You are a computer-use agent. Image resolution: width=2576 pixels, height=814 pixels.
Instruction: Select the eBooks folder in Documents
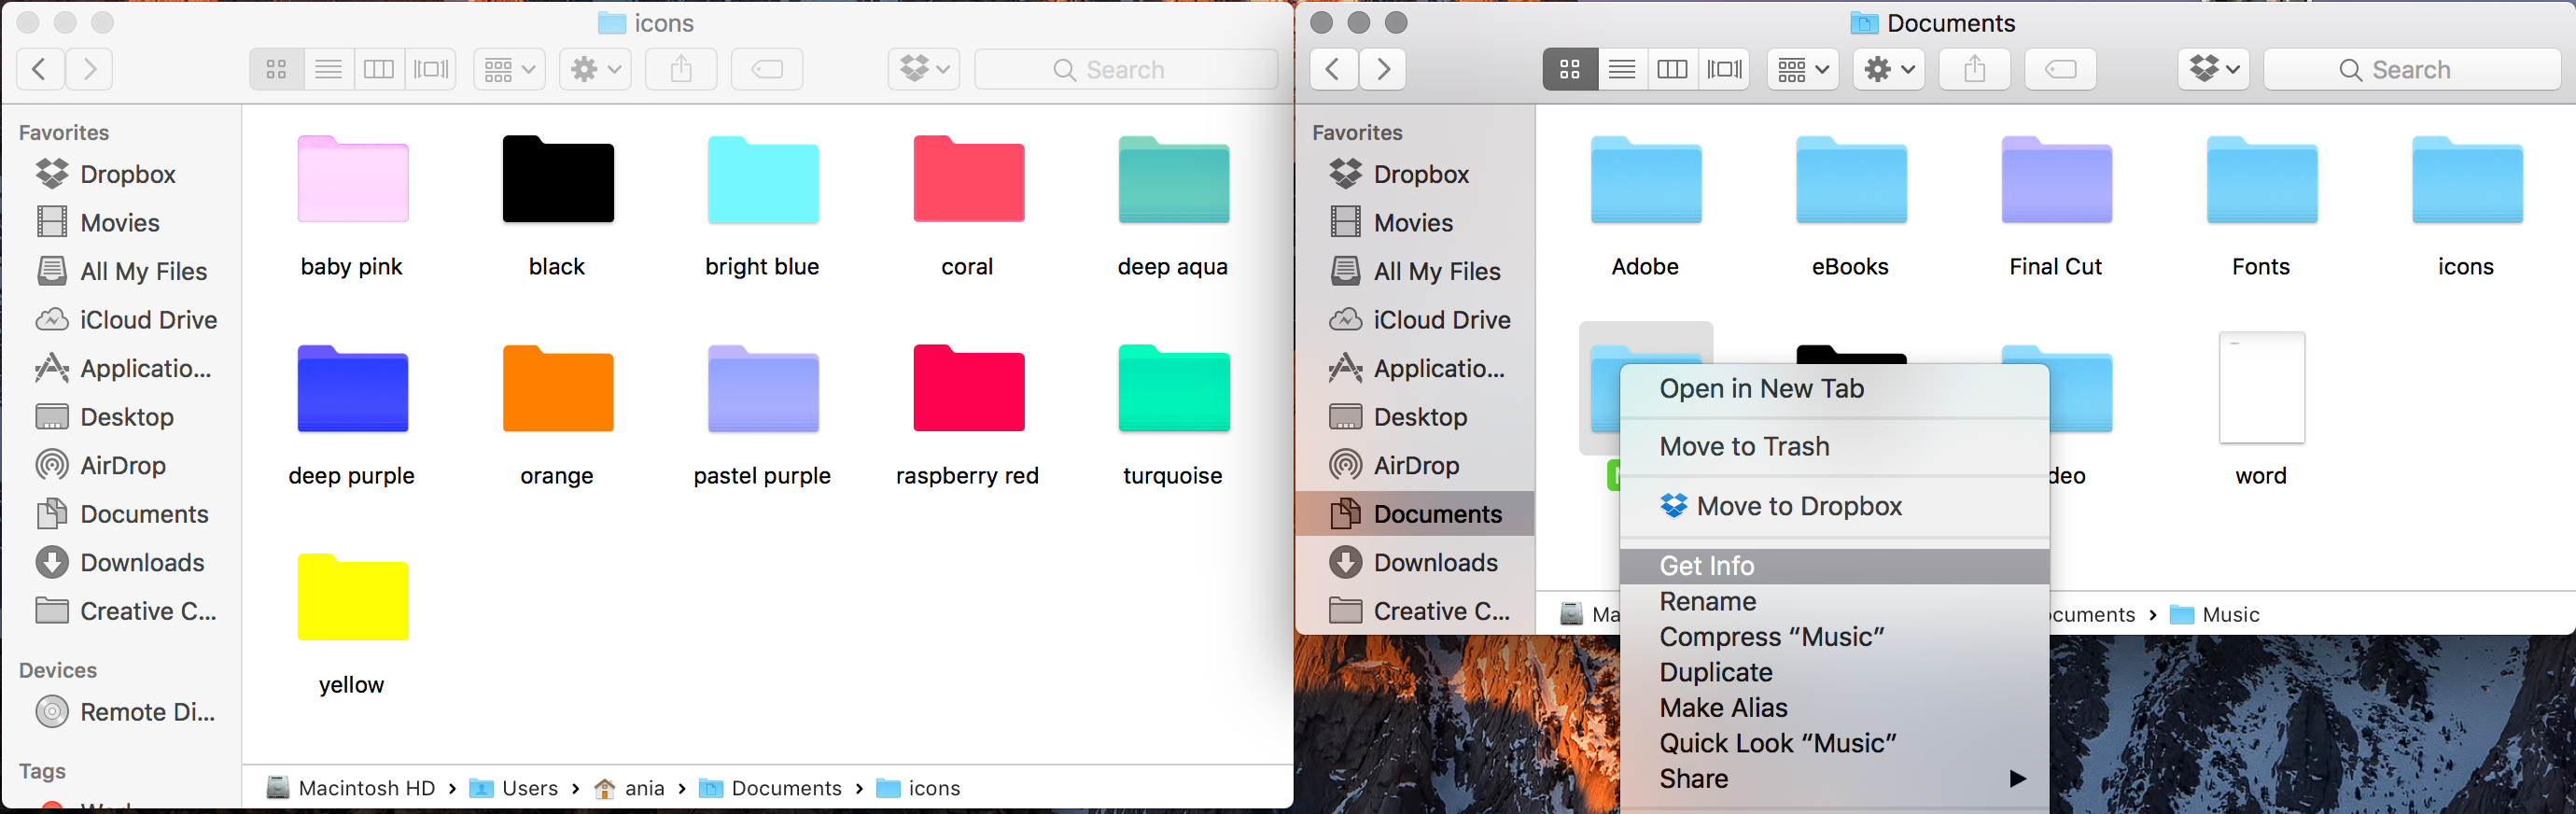[x=1851, y=179]
